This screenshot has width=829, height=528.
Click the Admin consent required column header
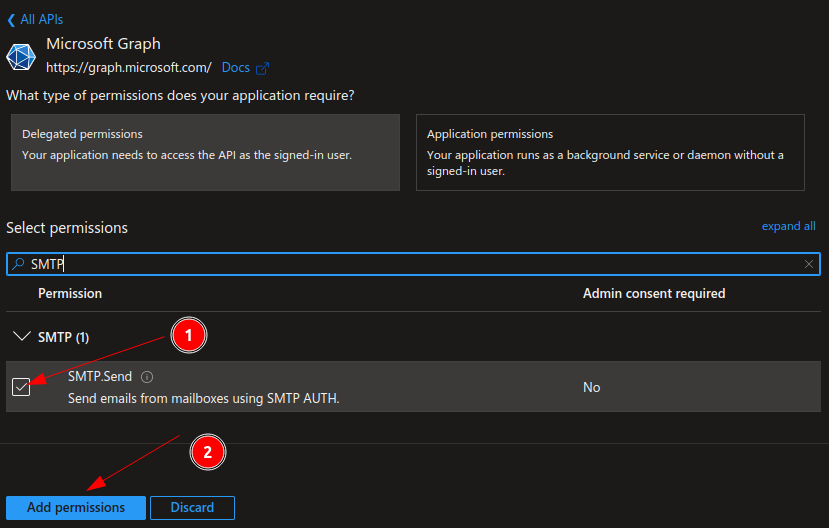click(654, 293)
